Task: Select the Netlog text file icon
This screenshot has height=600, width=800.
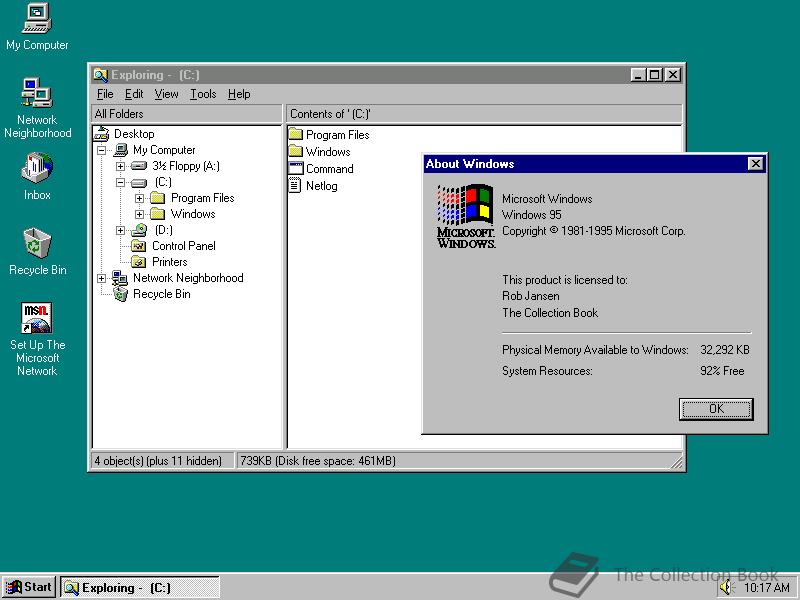Action: pos(295,185)
